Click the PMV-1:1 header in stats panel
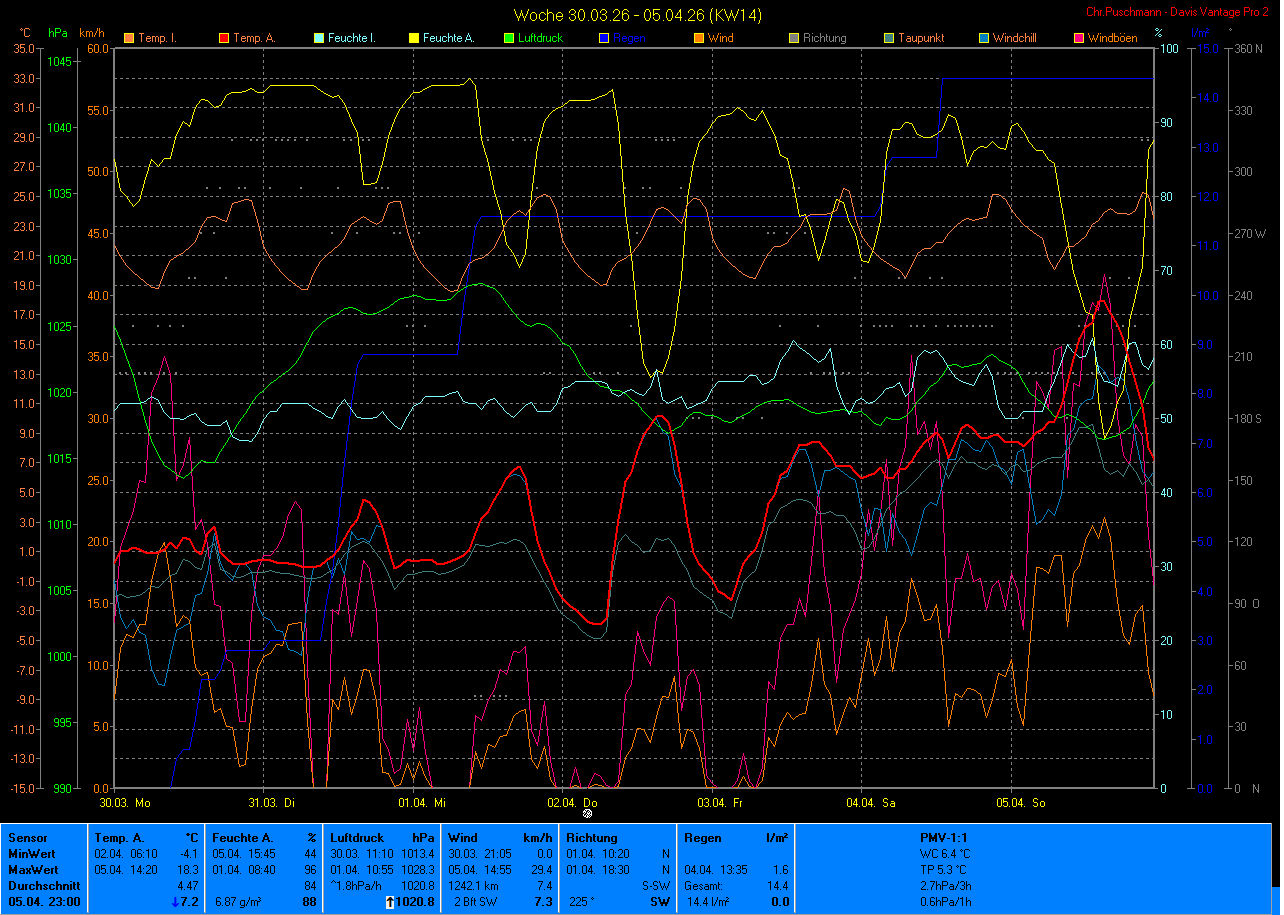The height and width of the screenshot is (915, 1284). point(943,838)
